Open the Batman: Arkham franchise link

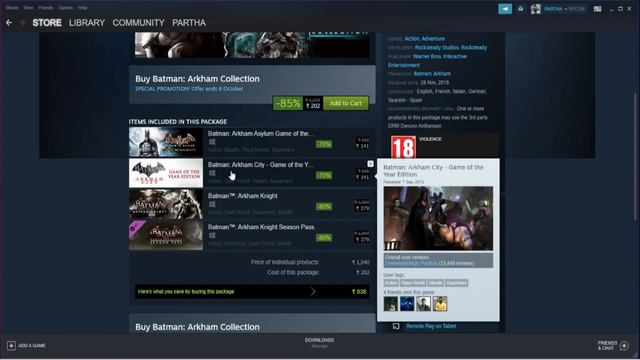pos(432,74)
